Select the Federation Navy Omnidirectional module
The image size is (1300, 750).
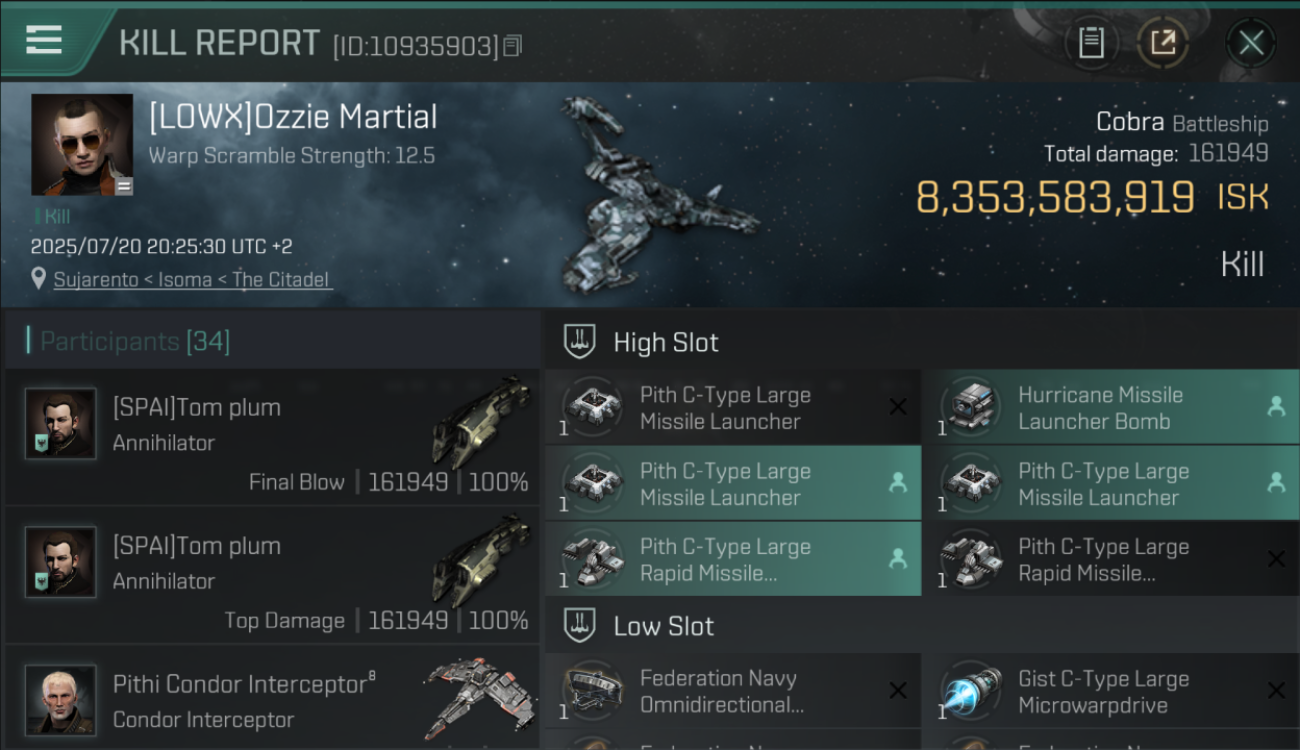733,691
